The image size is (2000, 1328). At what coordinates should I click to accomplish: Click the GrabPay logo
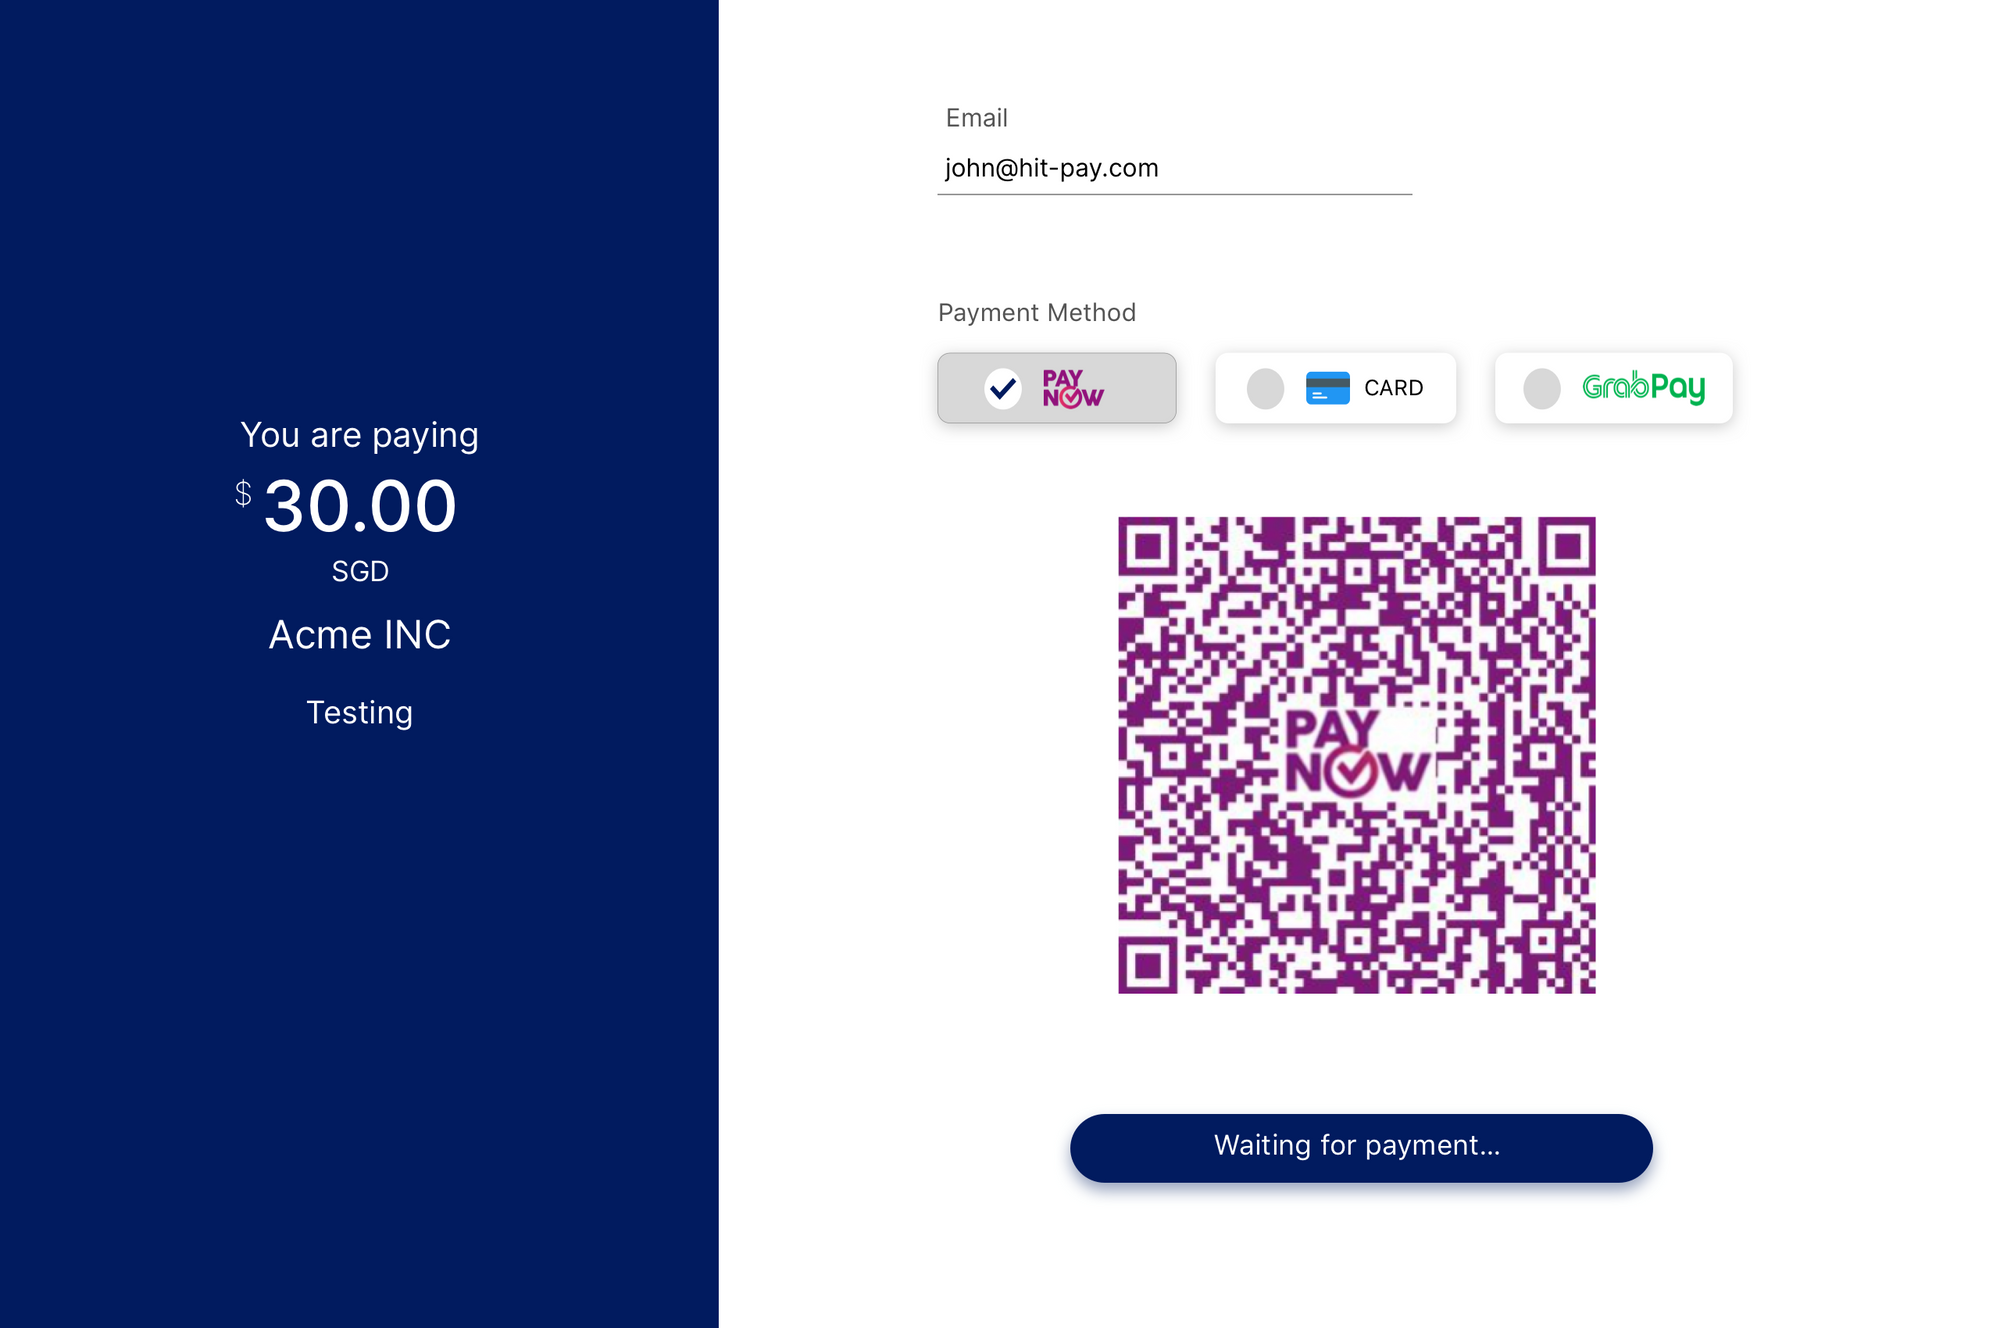coord(1643,387)
